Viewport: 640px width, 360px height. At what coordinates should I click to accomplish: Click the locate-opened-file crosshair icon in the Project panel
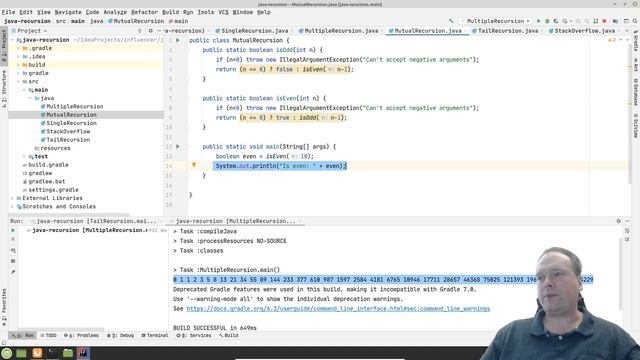click(x=140, y=31)
